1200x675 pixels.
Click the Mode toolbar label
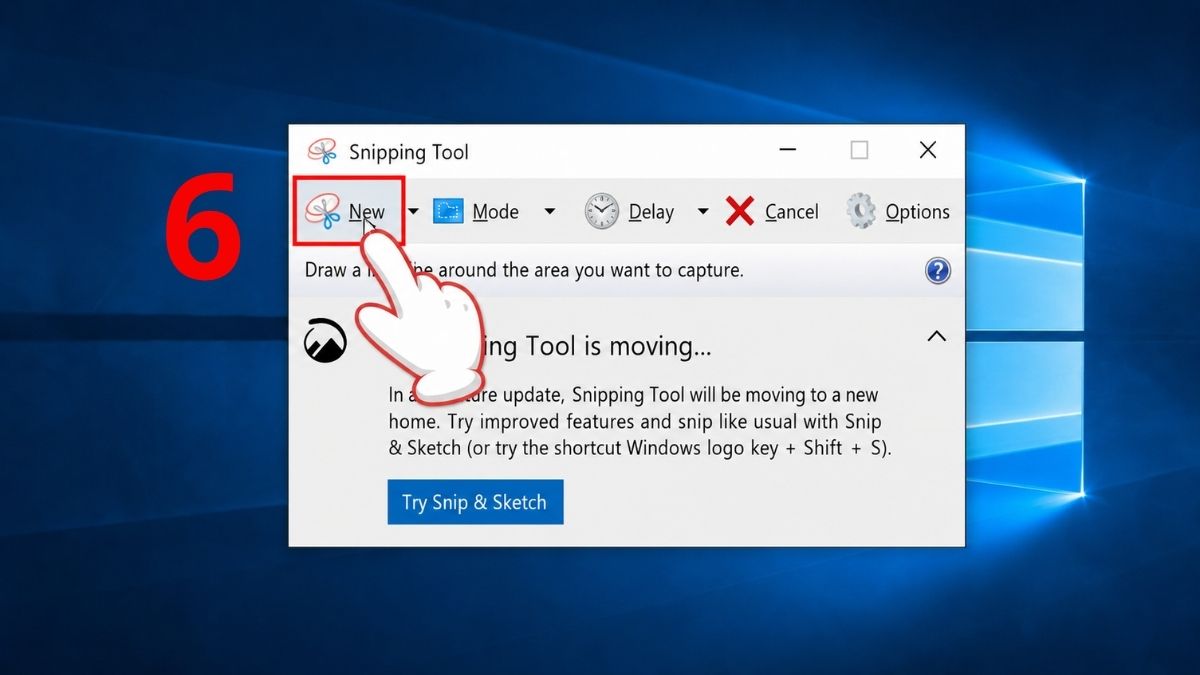point(495,212)
